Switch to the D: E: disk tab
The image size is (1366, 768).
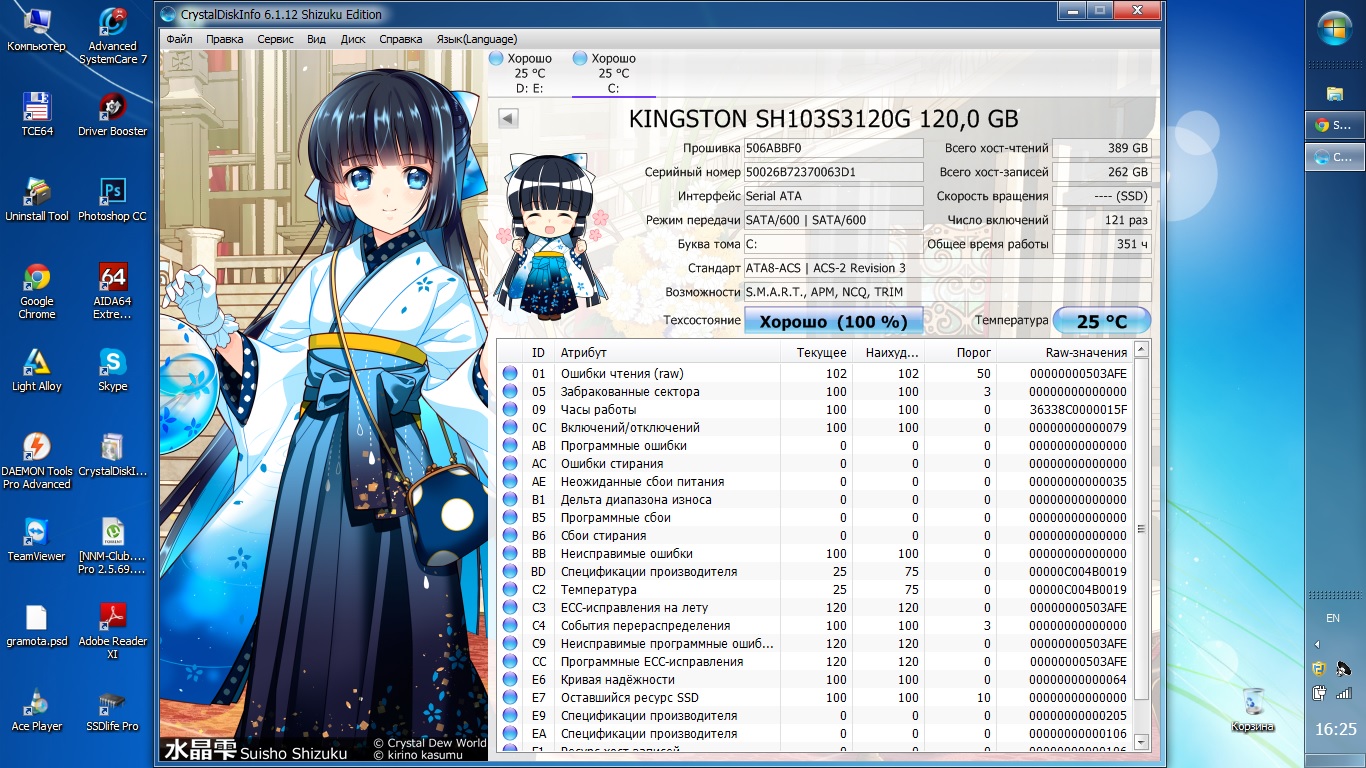pos(530,74)
